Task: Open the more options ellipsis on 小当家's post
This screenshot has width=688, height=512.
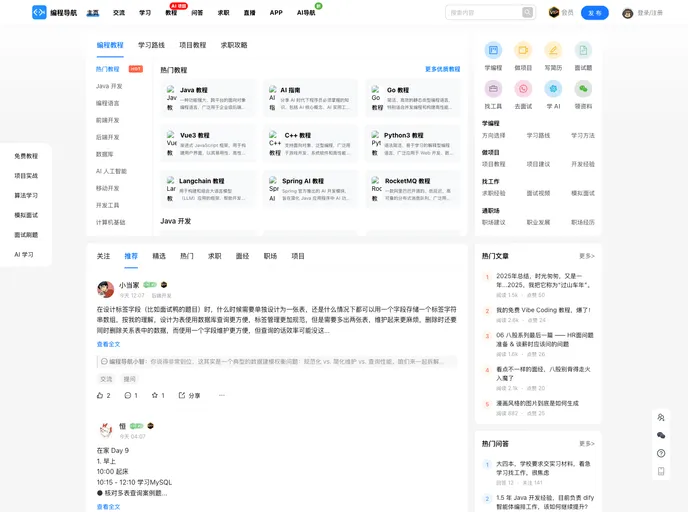Action: pos(222,395)
